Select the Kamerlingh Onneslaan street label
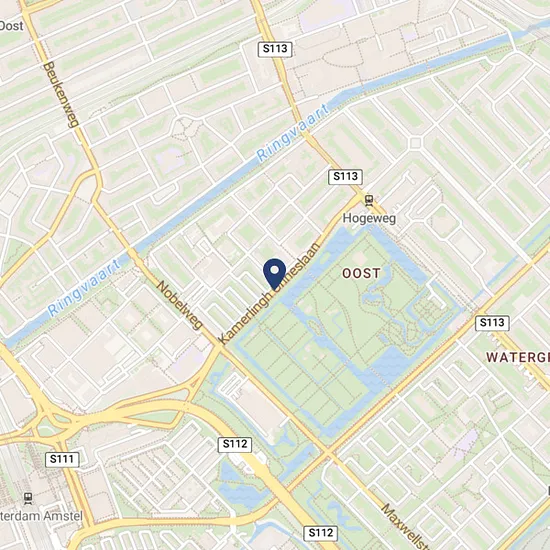 point(269,293)
